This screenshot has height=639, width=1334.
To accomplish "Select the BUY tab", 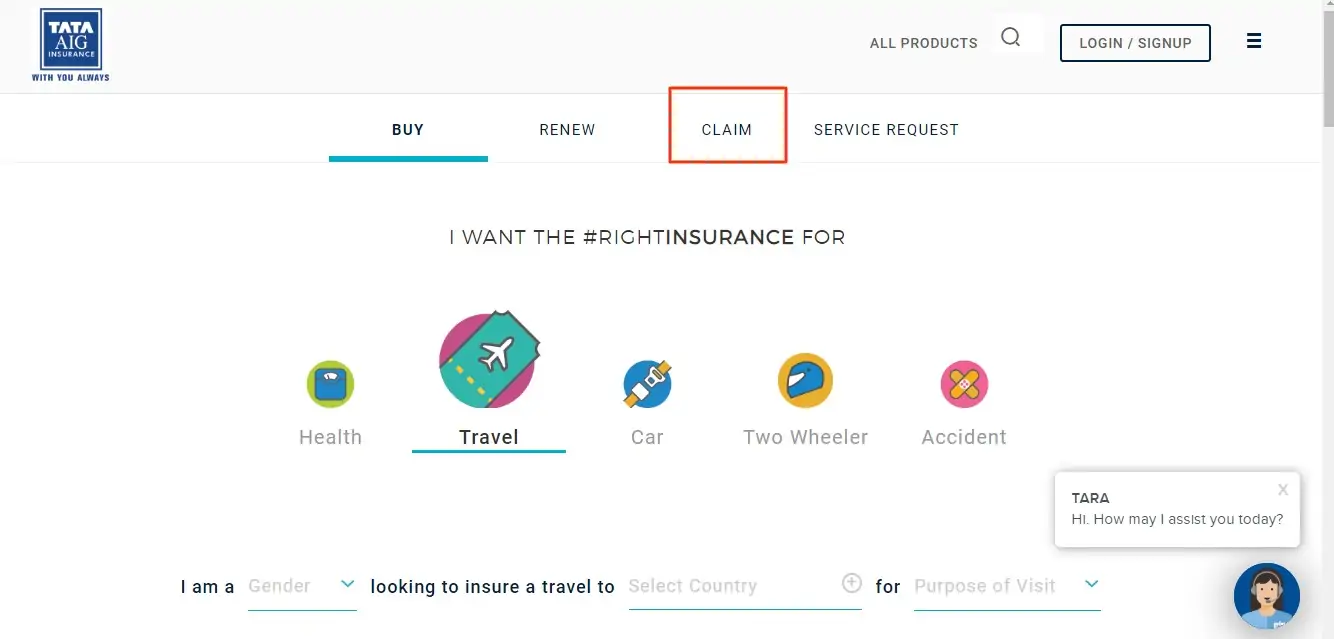I will 408,130.
